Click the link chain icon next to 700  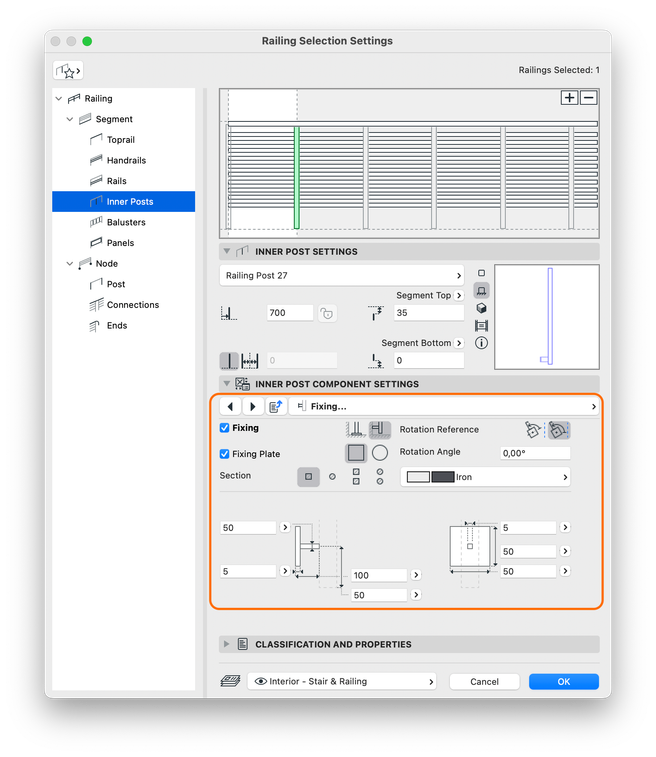327,313
